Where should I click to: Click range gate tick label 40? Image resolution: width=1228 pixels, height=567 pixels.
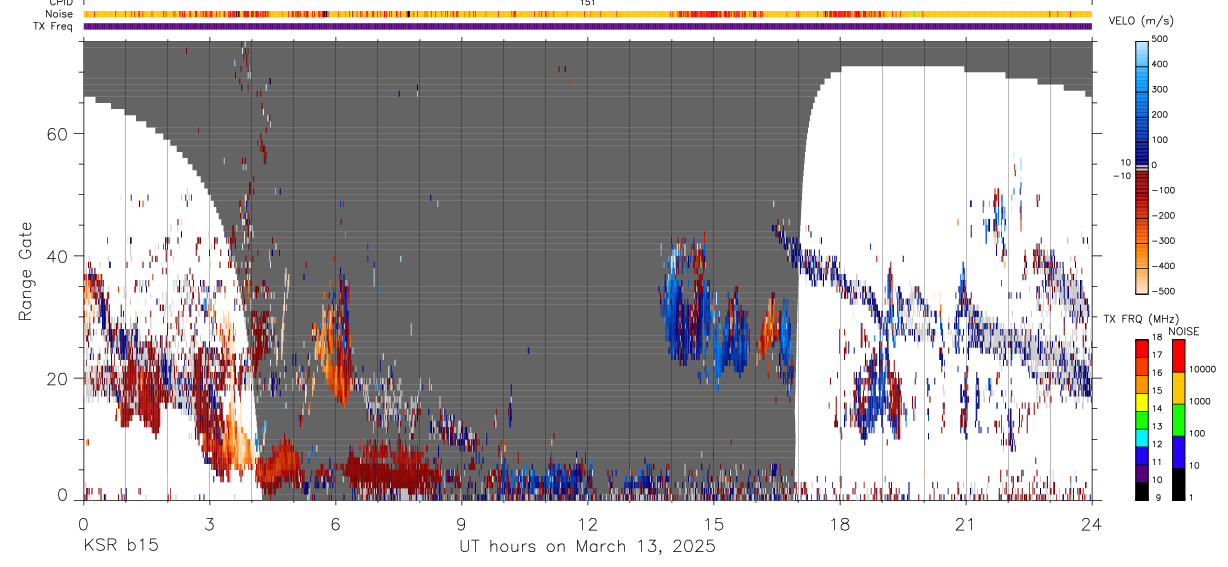click(x=57, y=256)
